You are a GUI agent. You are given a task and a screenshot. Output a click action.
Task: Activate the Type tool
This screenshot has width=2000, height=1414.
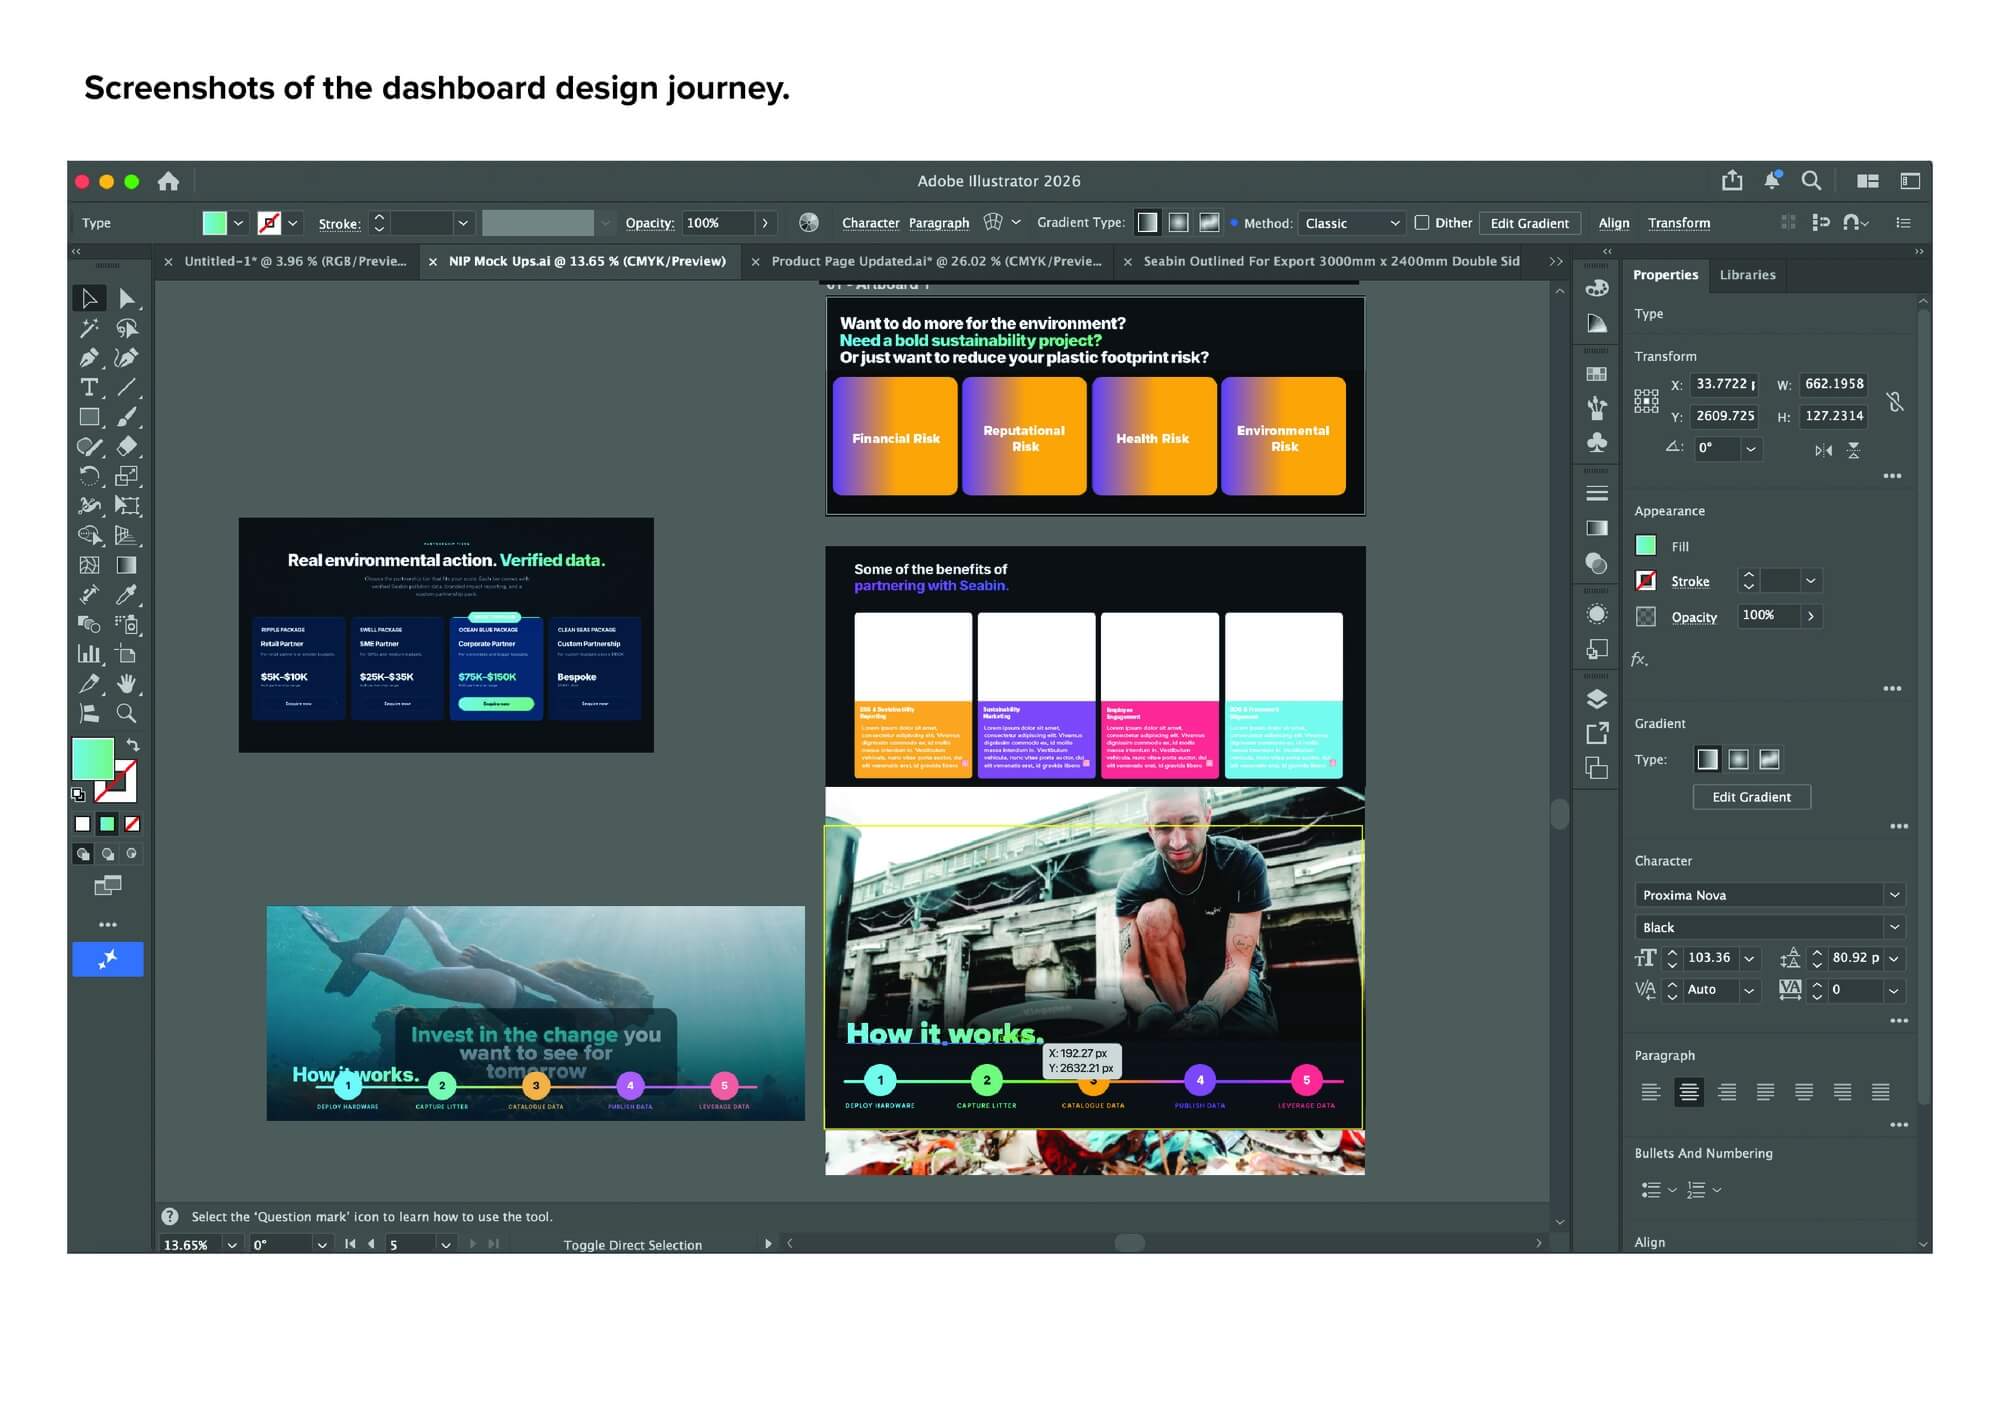[89, 387]
